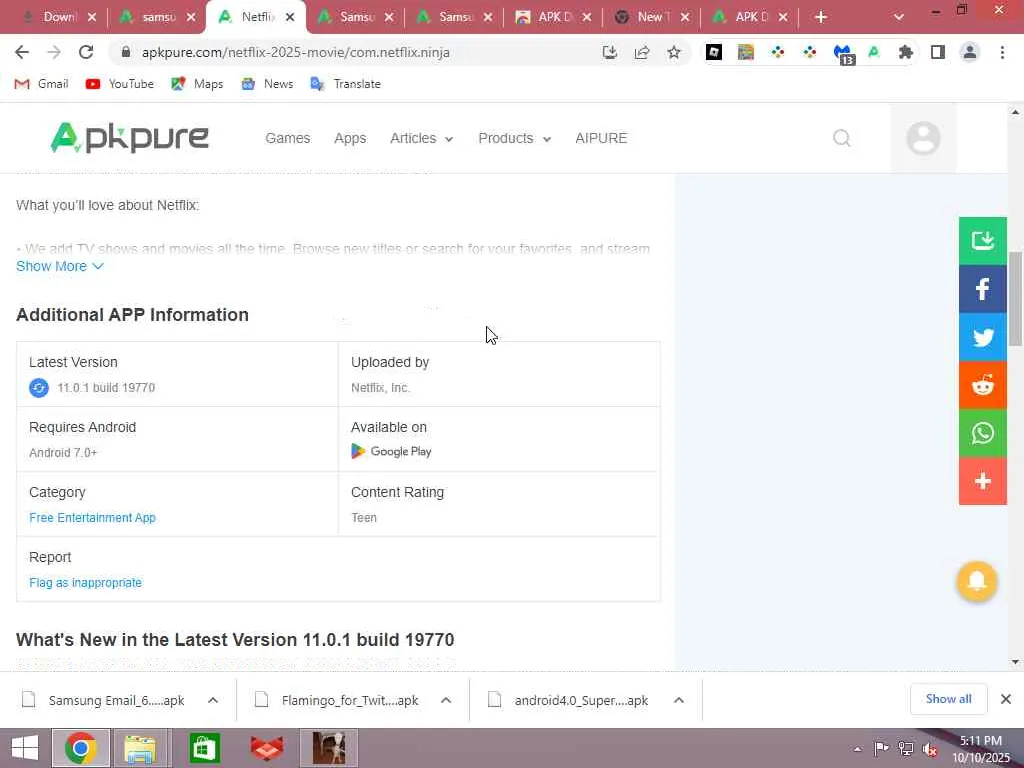The image size is (1024, 768).
Task: Open more share options plus button
Action: pyautogui.click(x=982, y=481)
